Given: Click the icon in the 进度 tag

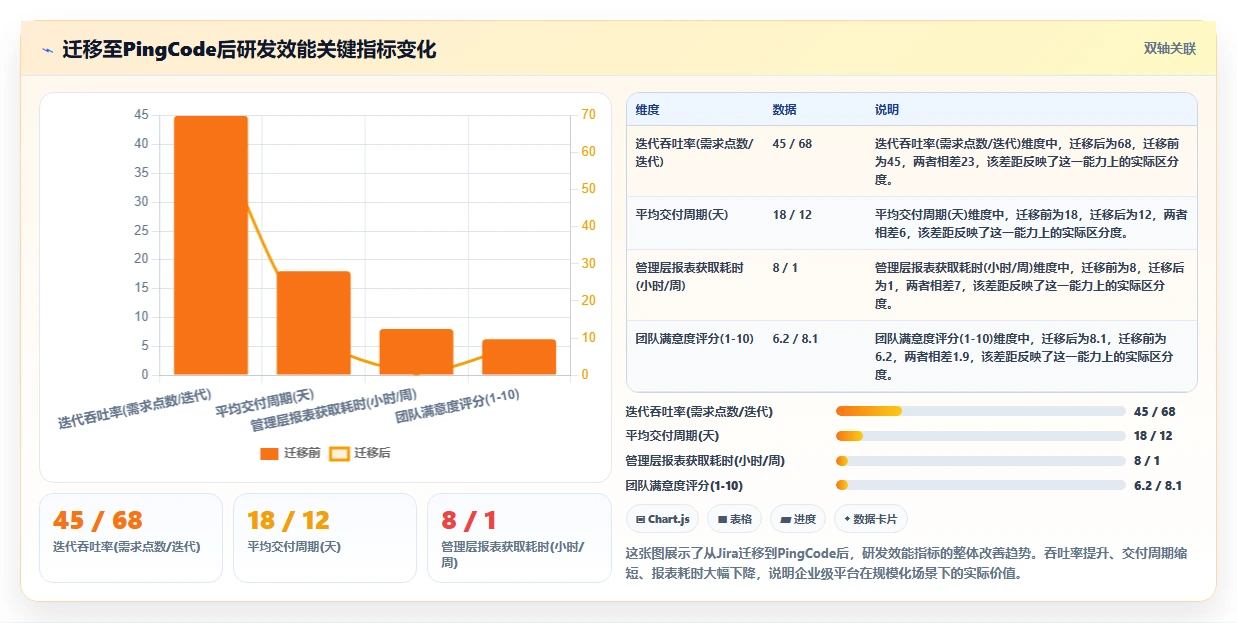Looking at the screenshot, I should [785, 520].
